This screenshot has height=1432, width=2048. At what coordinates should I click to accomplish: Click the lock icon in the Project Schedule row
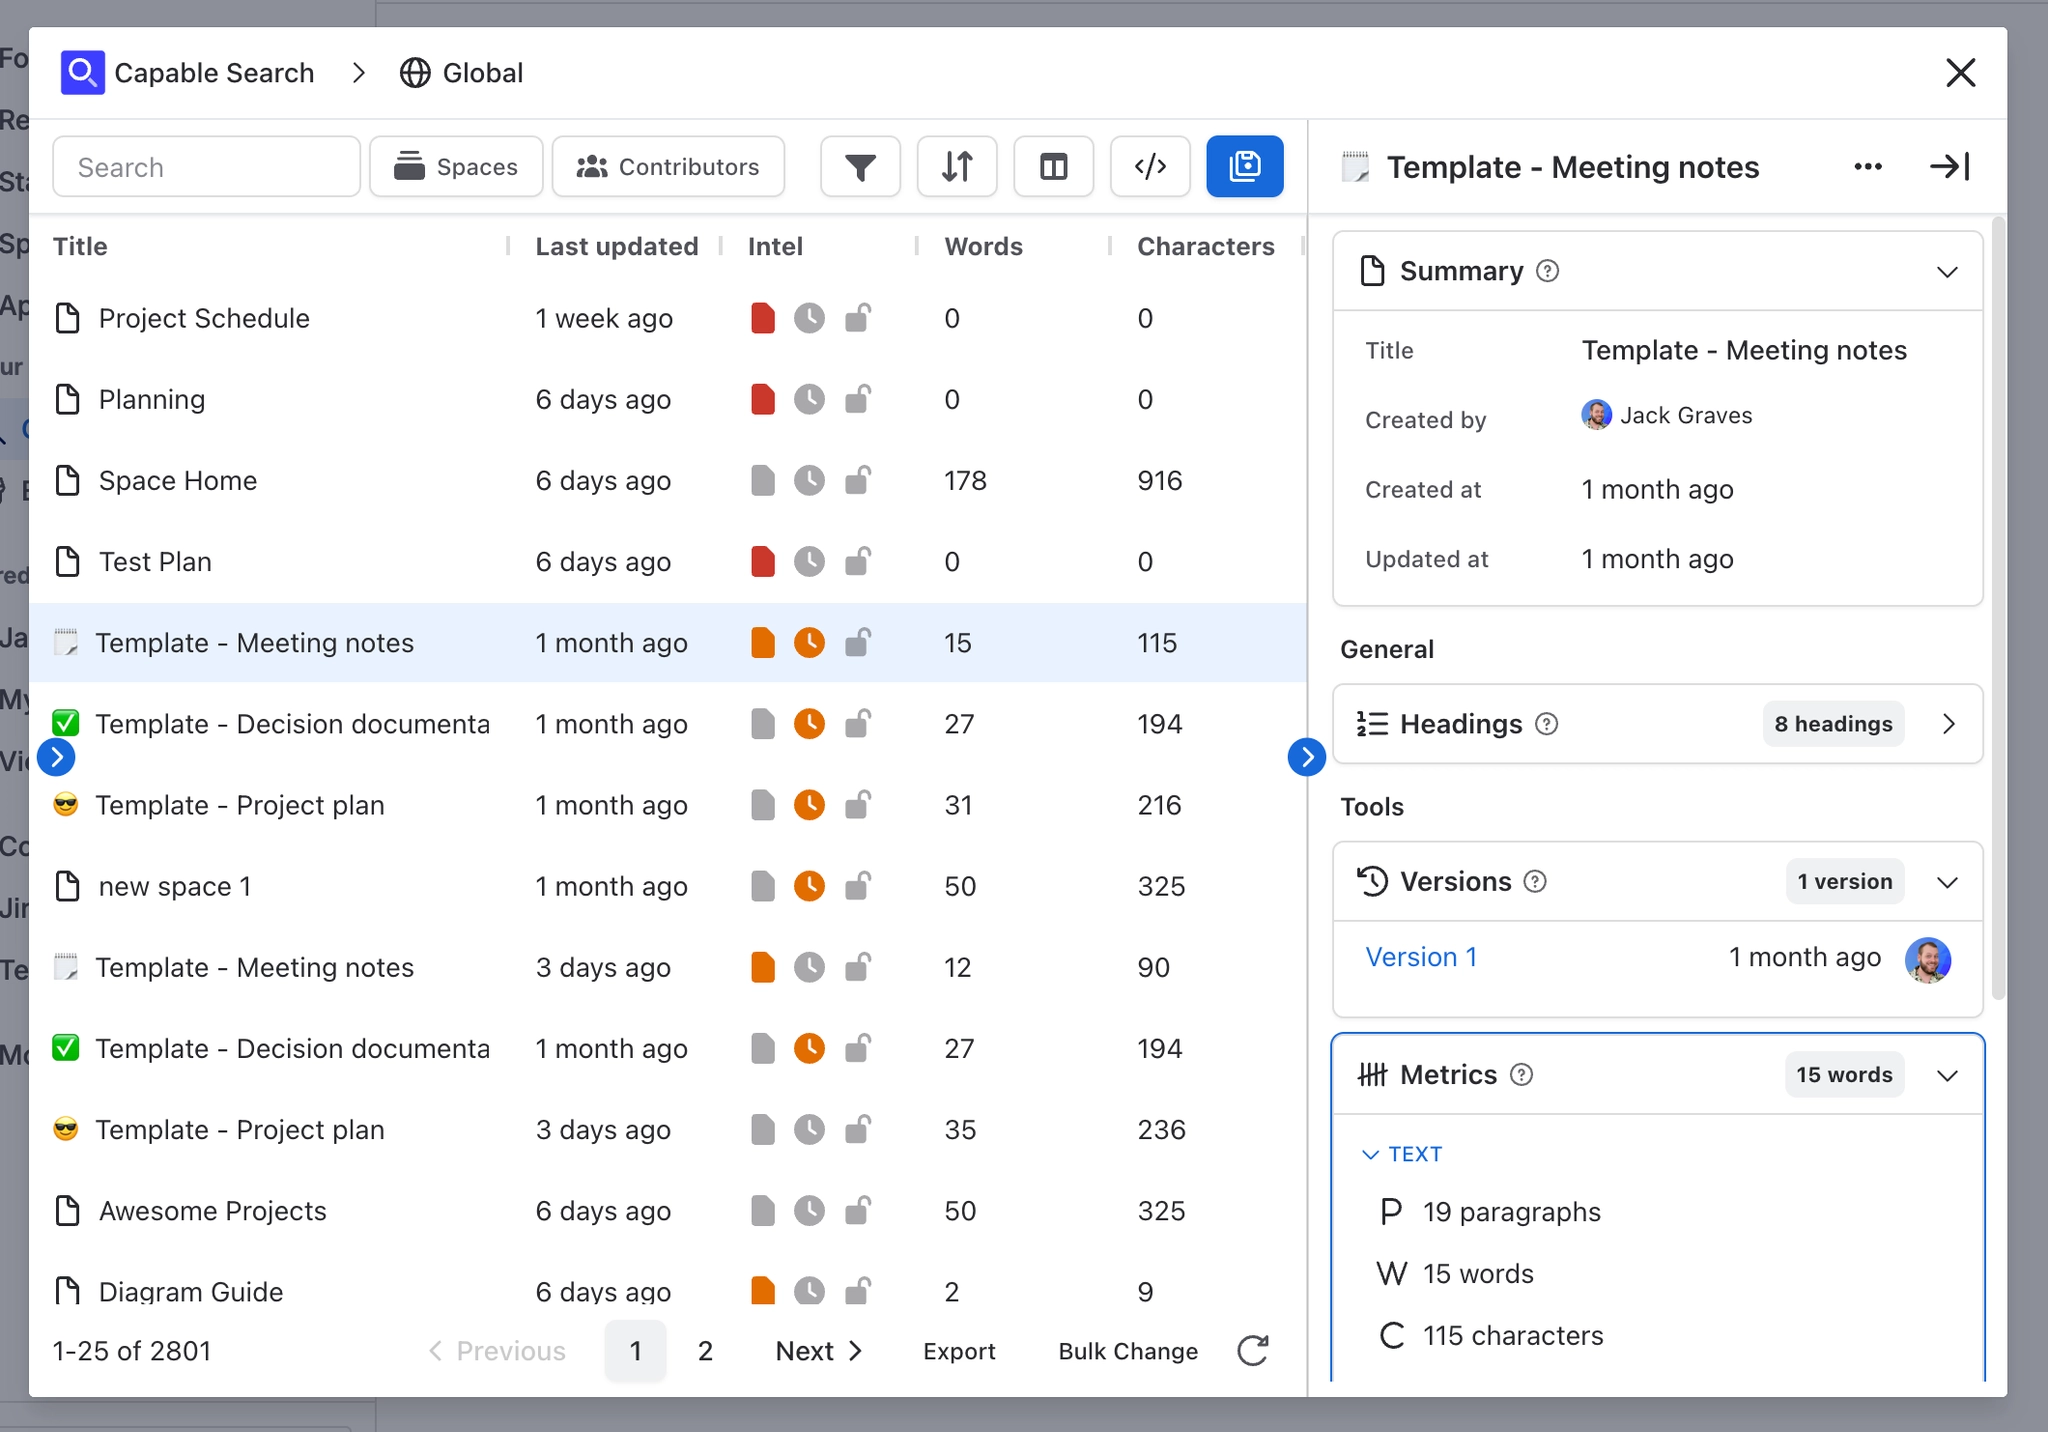tap(857, 318)
